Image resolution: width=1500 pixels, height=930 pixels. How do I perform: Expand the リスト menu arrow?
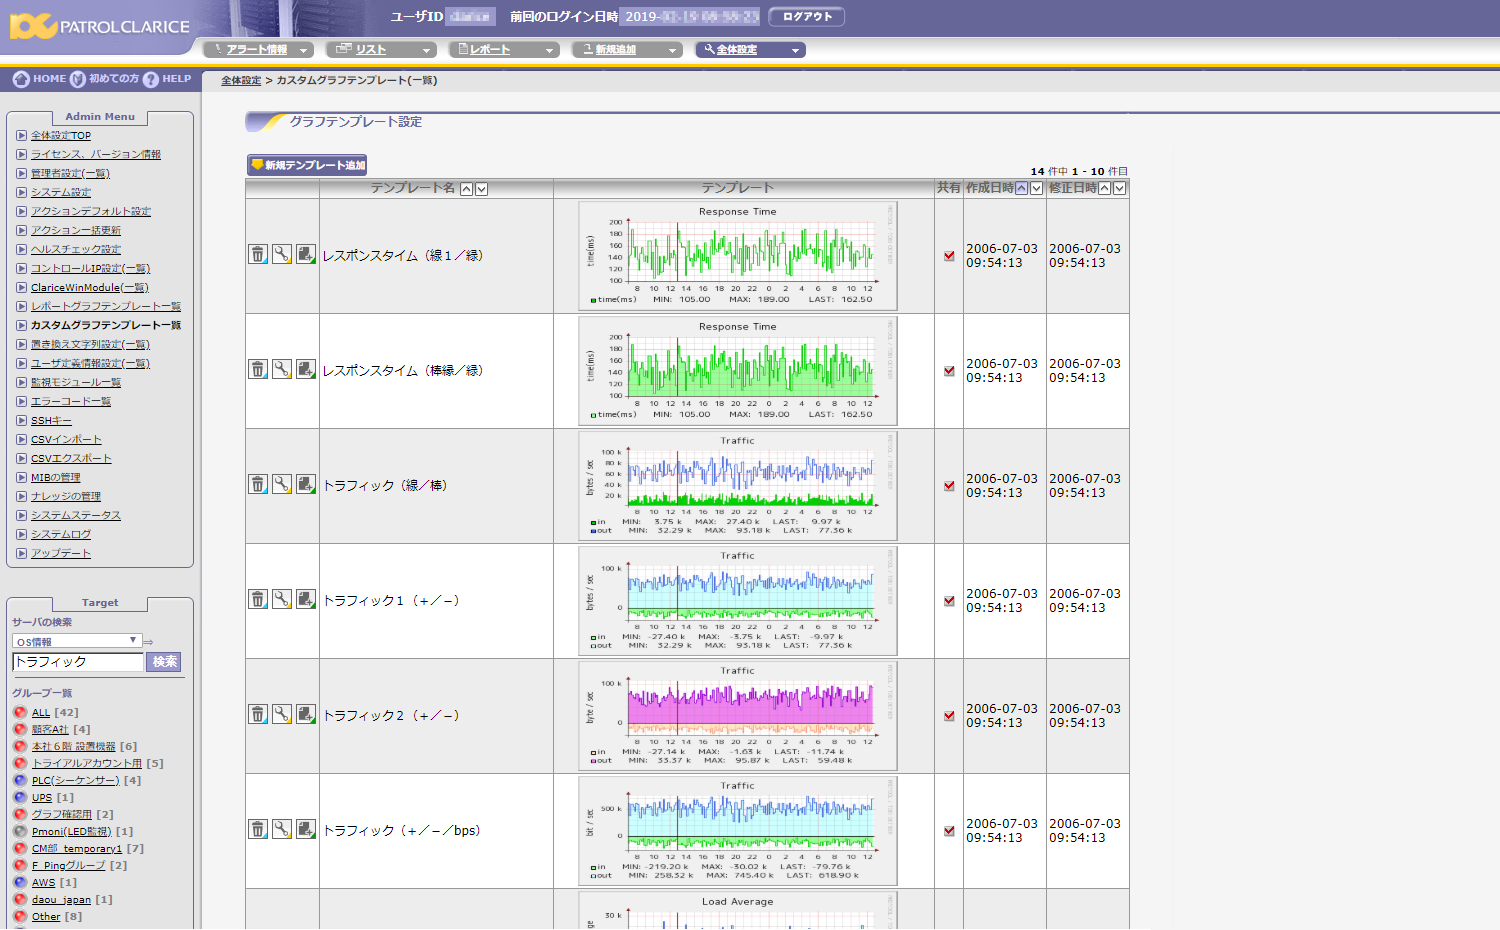pos(426,50)
